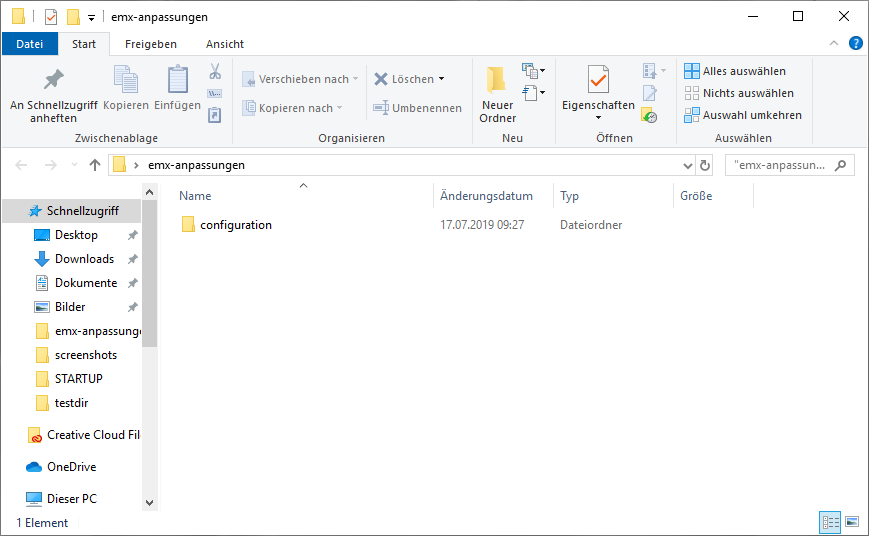Expand the address bar history dropdown
This screenshot has width=869, height=536.
point(687,166)
